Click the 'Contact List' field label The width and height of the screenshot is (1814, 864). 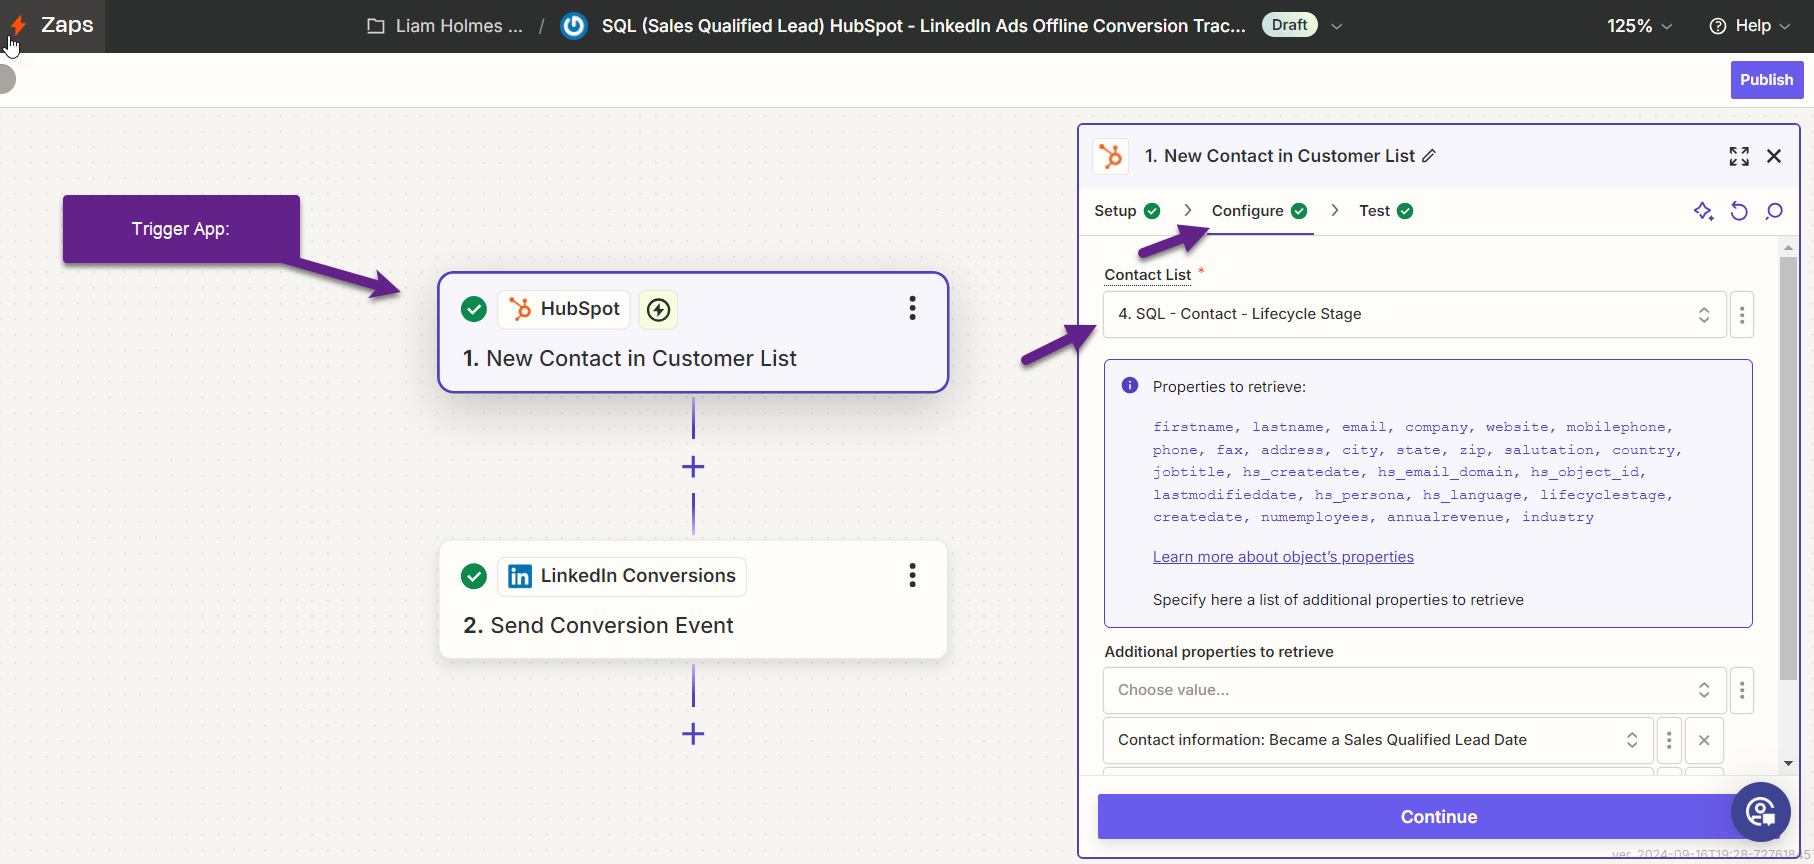pos(1148,275)
